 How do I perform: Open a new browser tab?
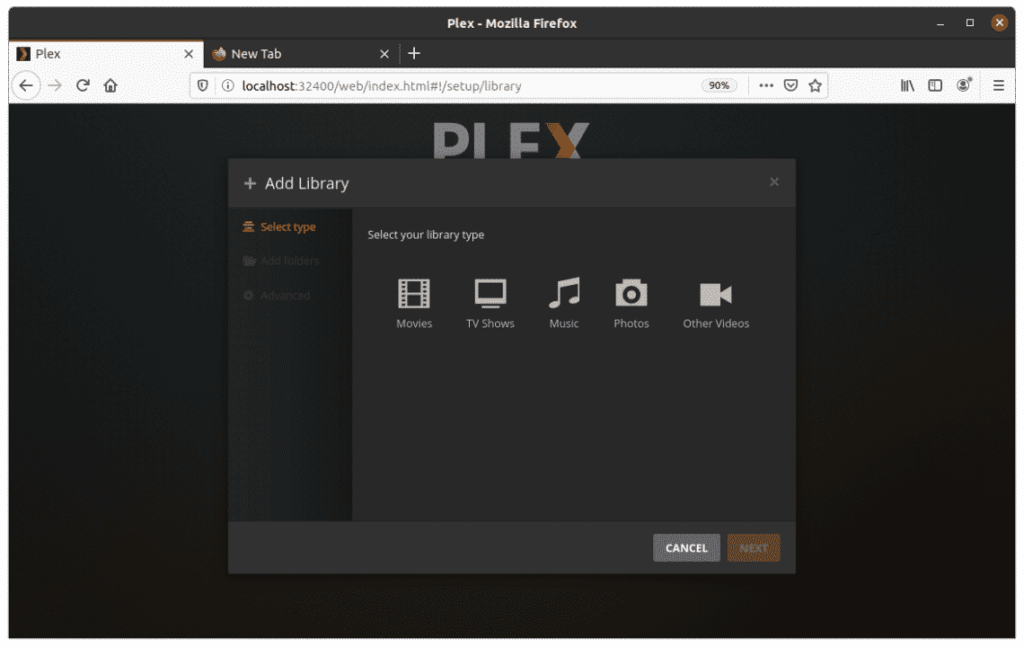414,54
